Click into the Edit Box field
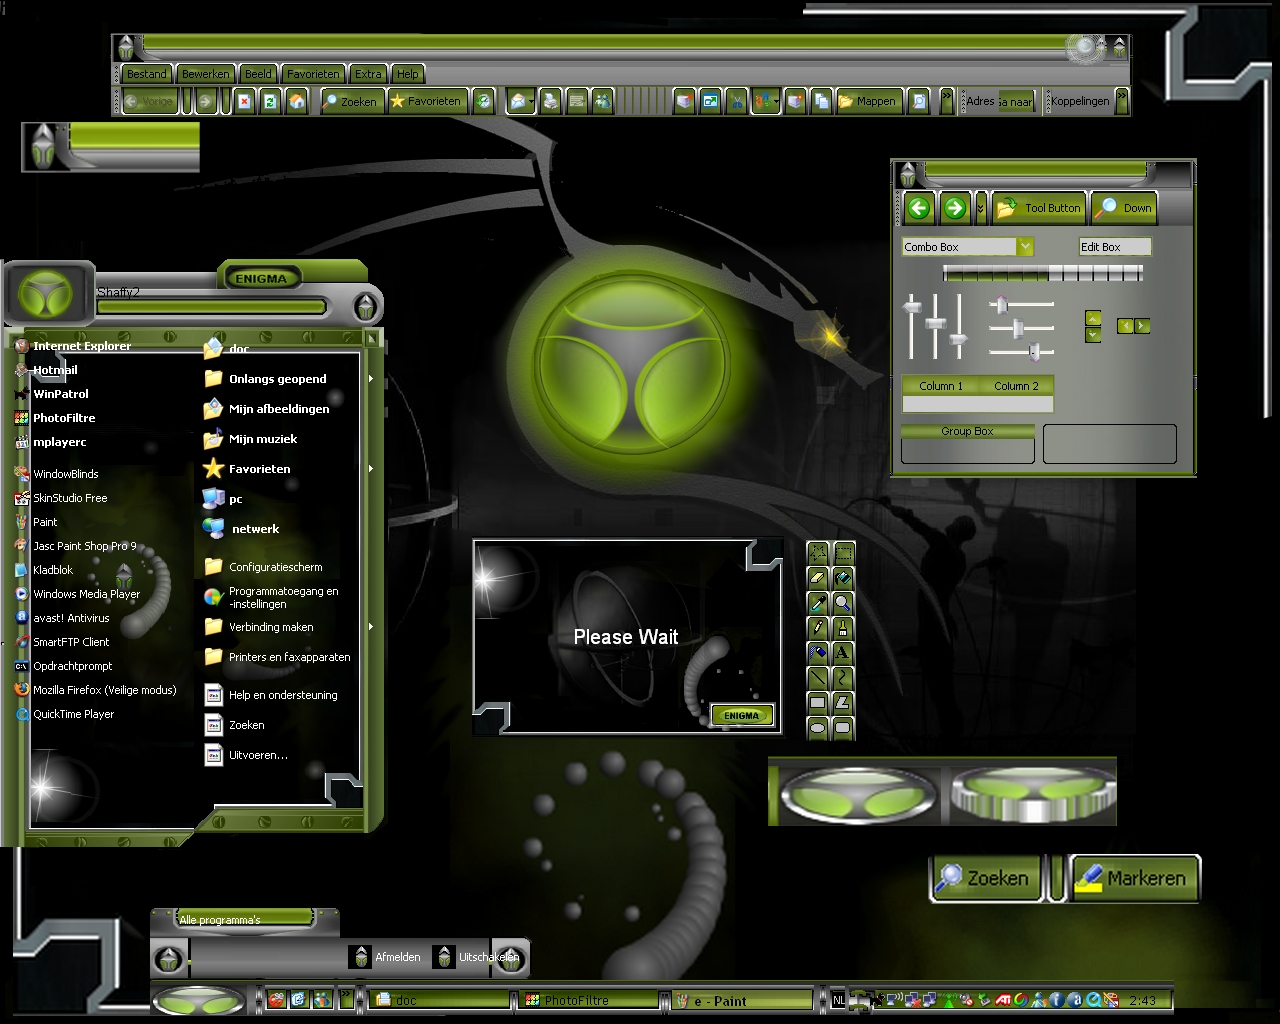The image size is (1280, 1024). click(x=1114, y=246)
